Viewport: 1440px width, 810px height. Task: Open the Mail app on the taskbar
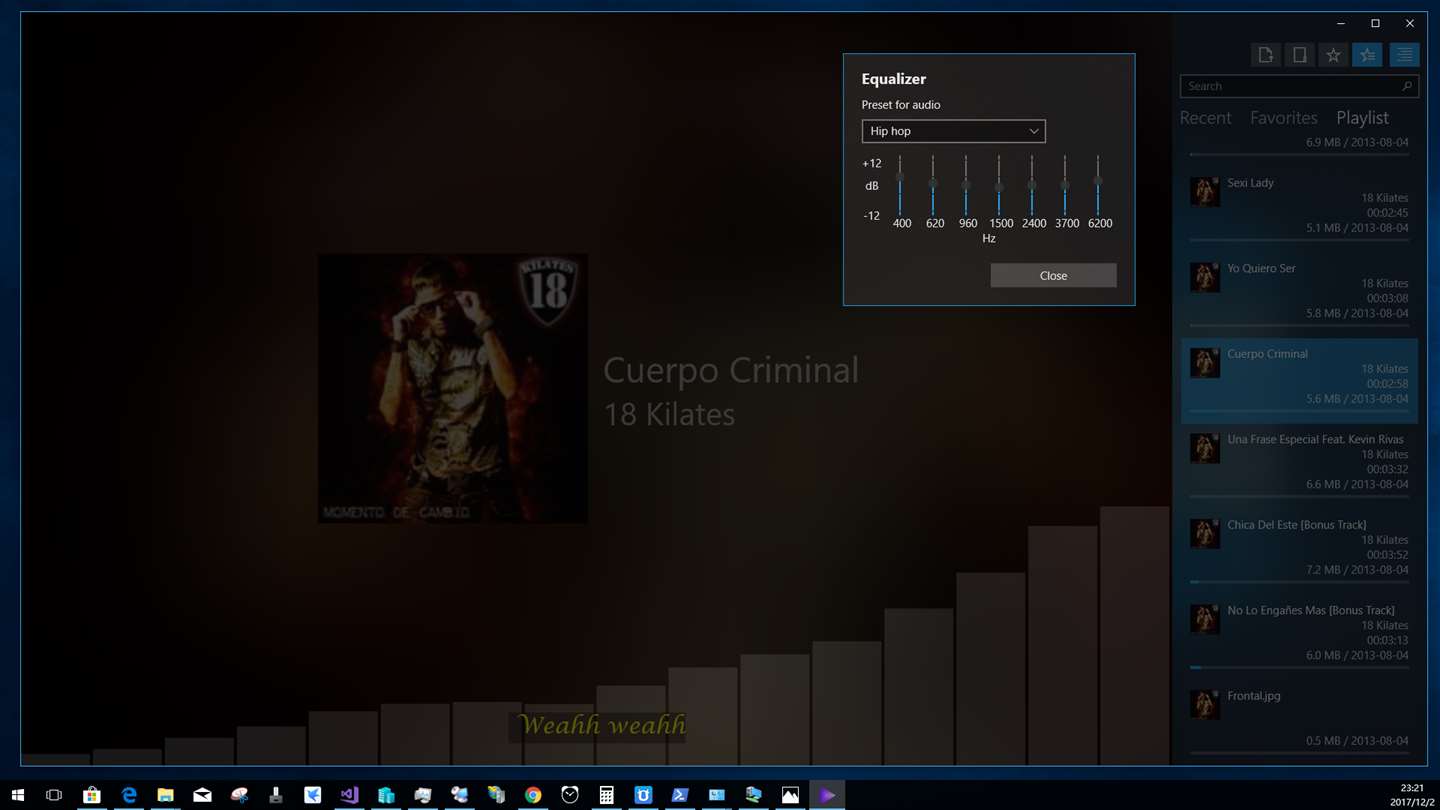pyautogui.click(x=202, y=795)
